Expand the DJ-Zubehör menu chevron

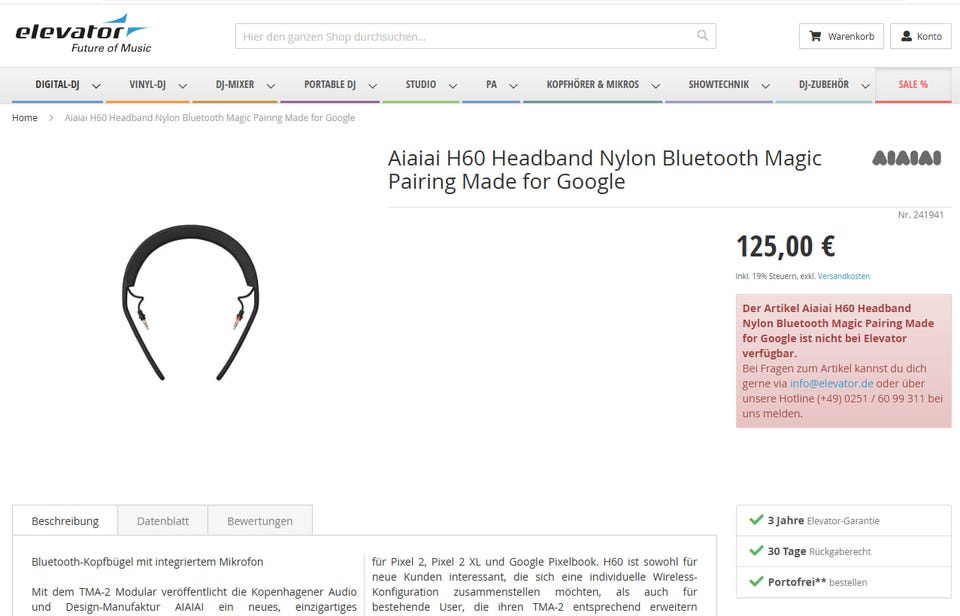pos(865,86)
